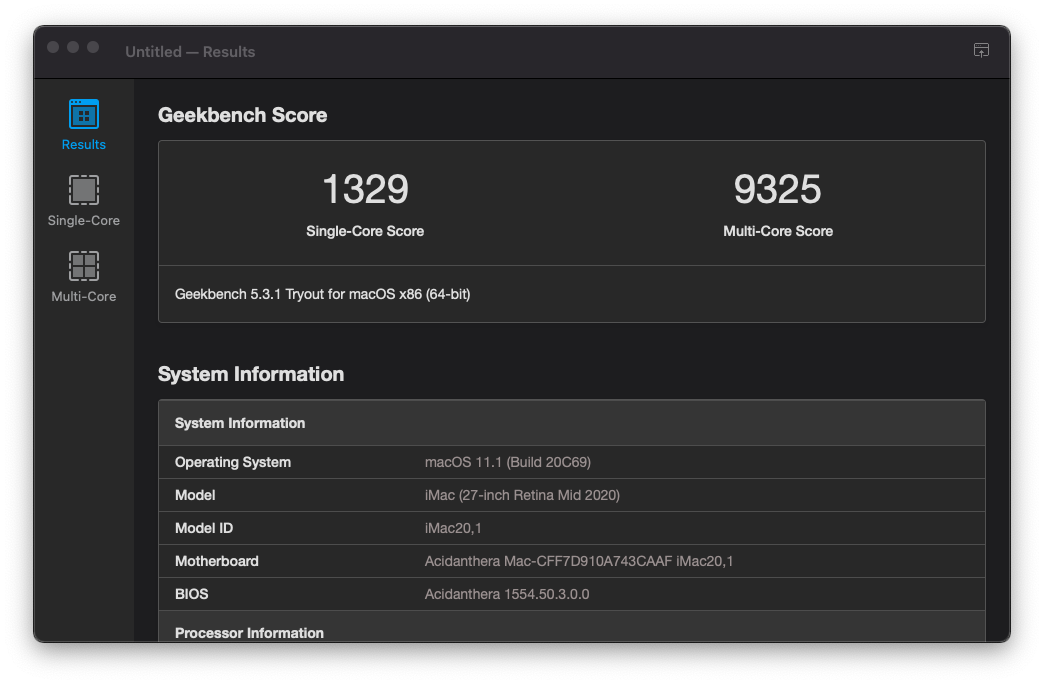Click the 'Single-Core Score' label
Image resolution: width=1044 pixels, height=684 pixels.
(x=365, y=231)
